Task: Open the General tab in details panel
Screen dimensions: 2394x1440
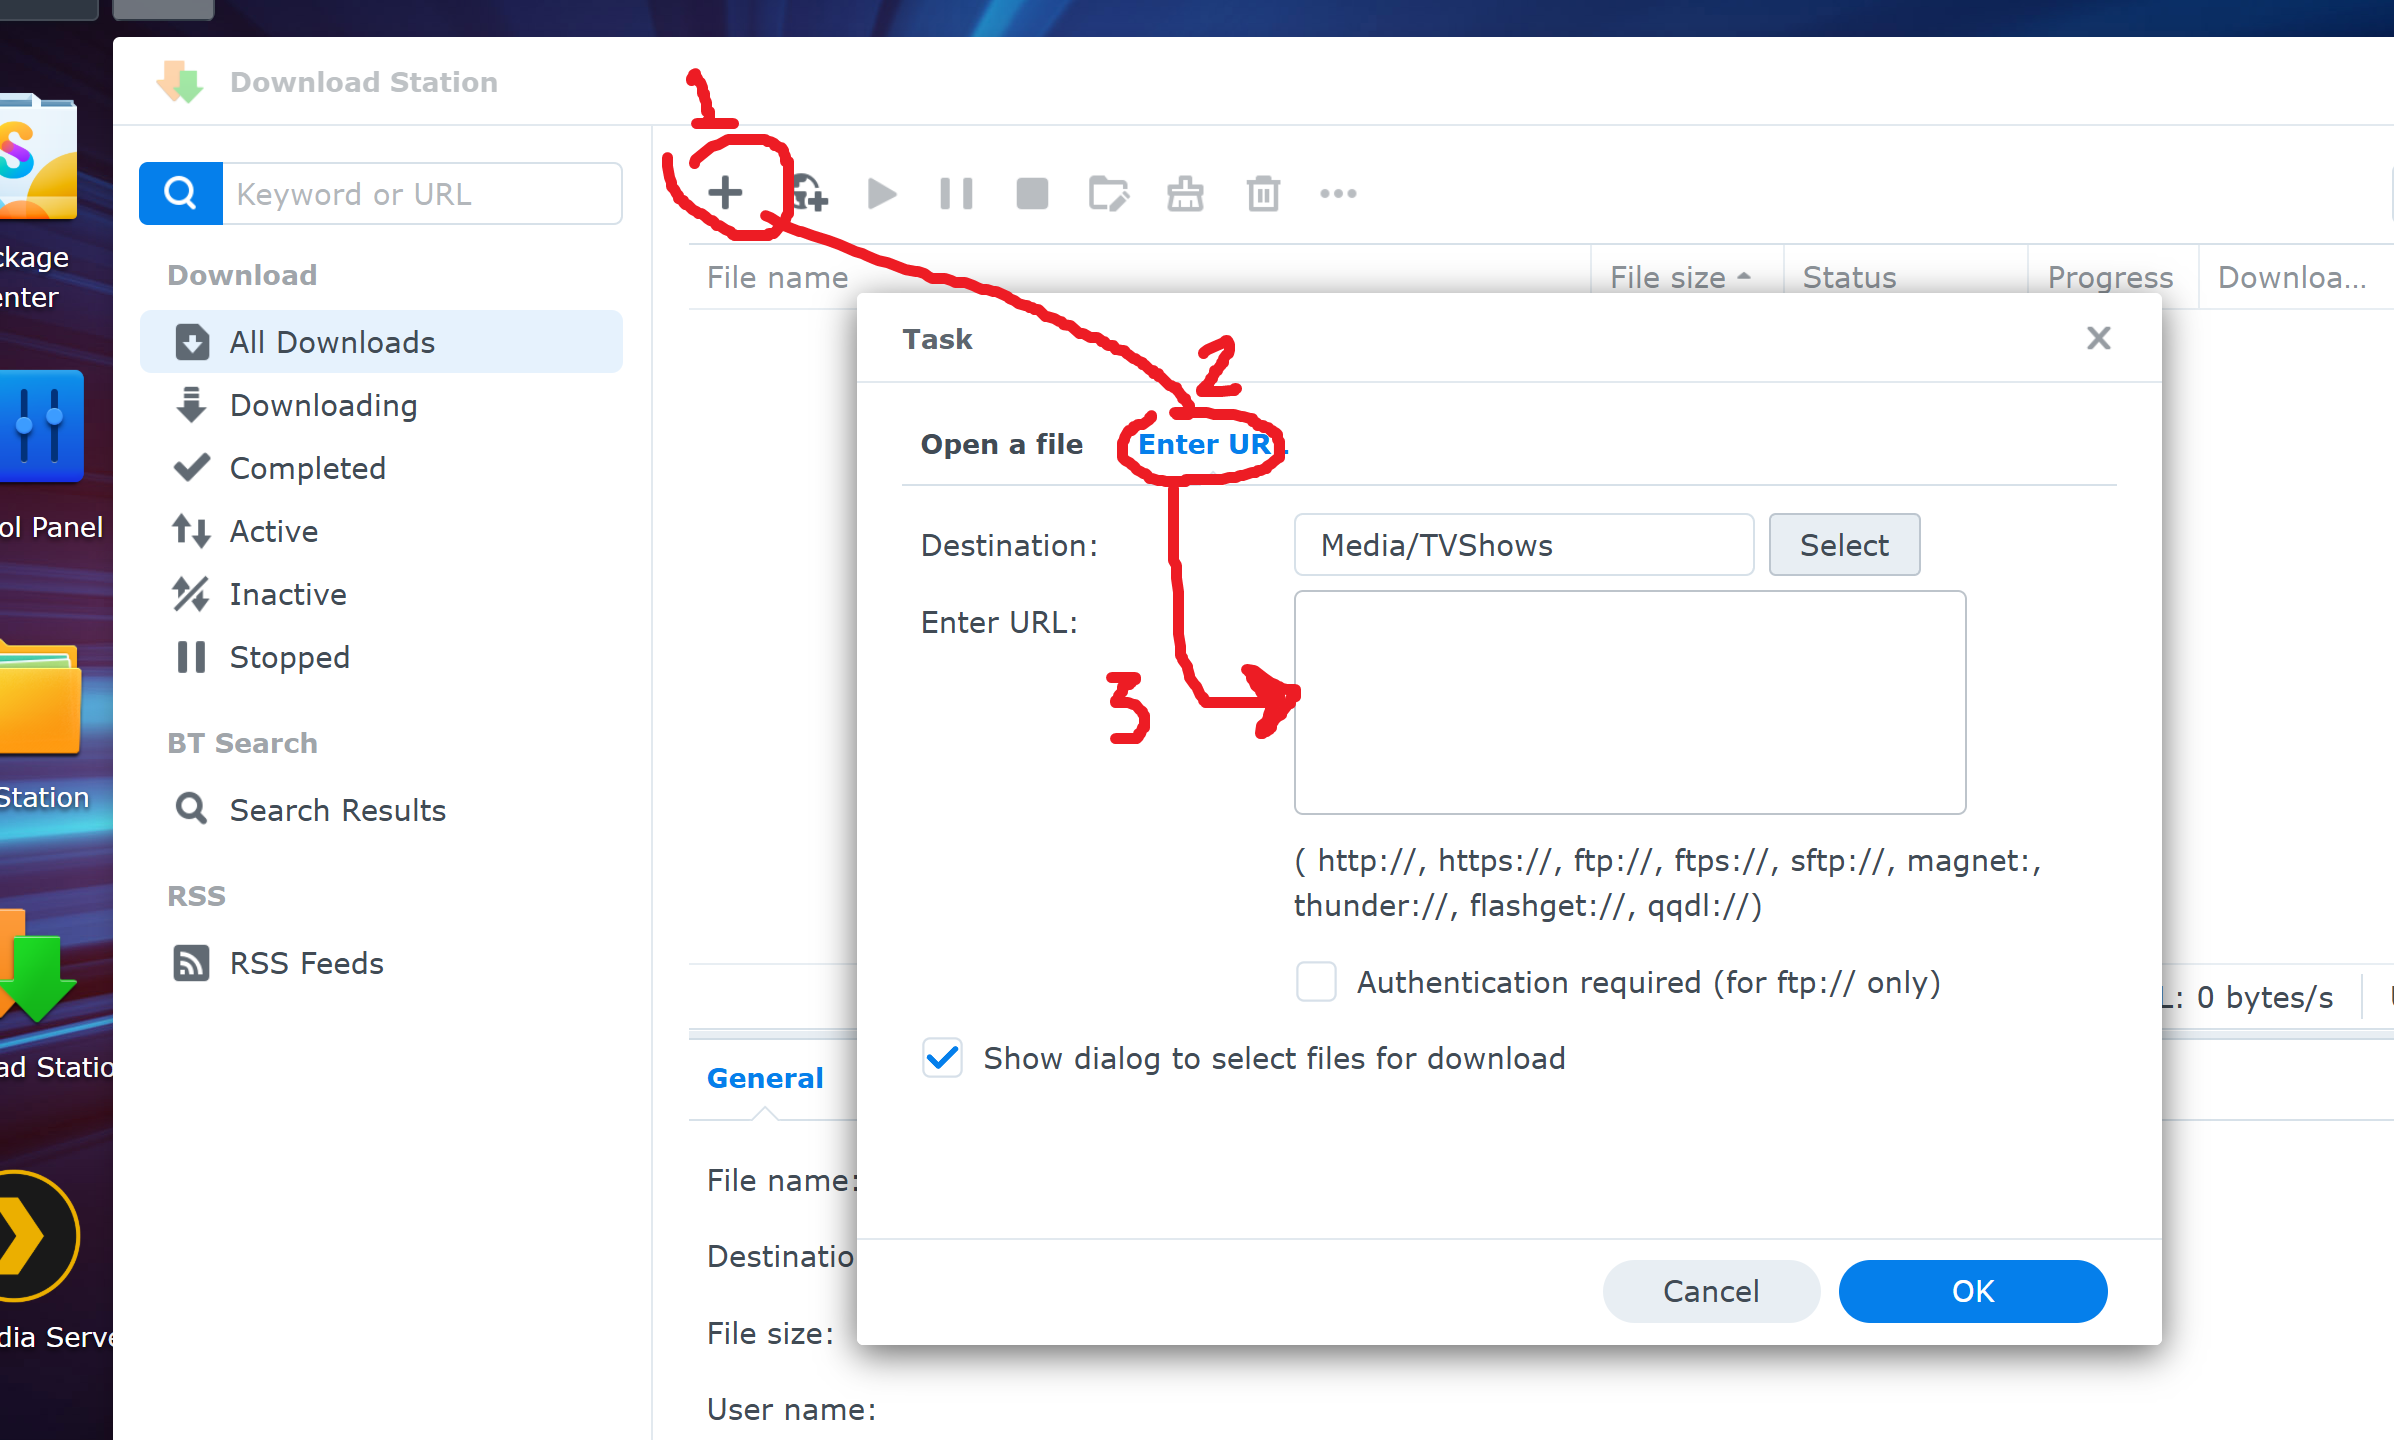Action: [765, 1078]
